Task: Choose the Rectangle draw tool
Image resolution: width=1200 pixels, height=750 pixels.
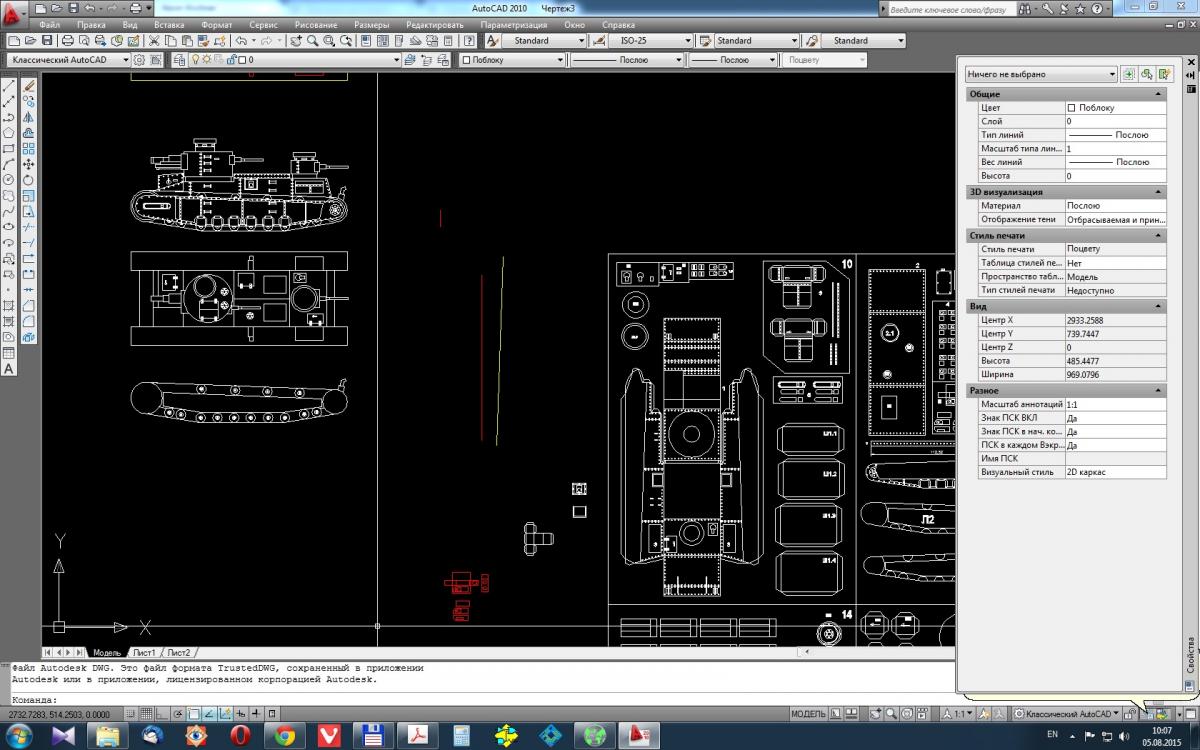Action: tap(9, 148)
